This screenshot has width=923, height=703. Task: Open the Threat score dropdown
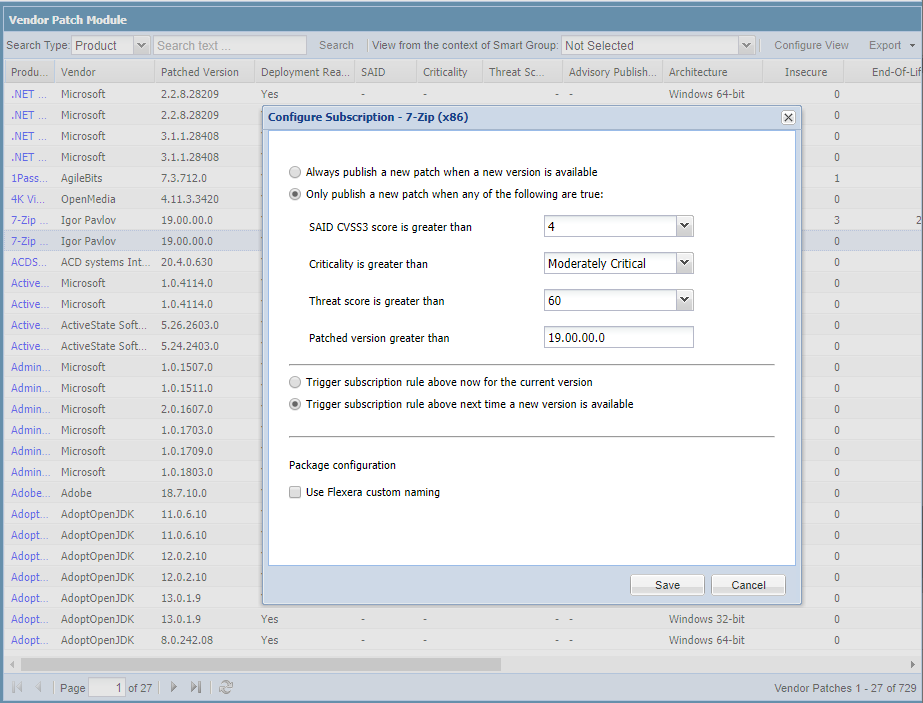685,300
